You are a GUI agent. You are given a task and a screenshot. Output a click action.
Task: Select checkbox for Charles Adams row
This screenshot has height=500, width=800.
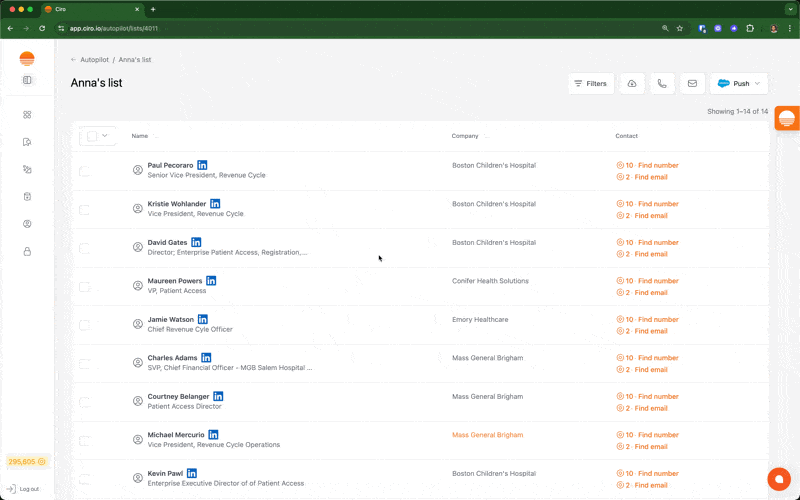85,364
